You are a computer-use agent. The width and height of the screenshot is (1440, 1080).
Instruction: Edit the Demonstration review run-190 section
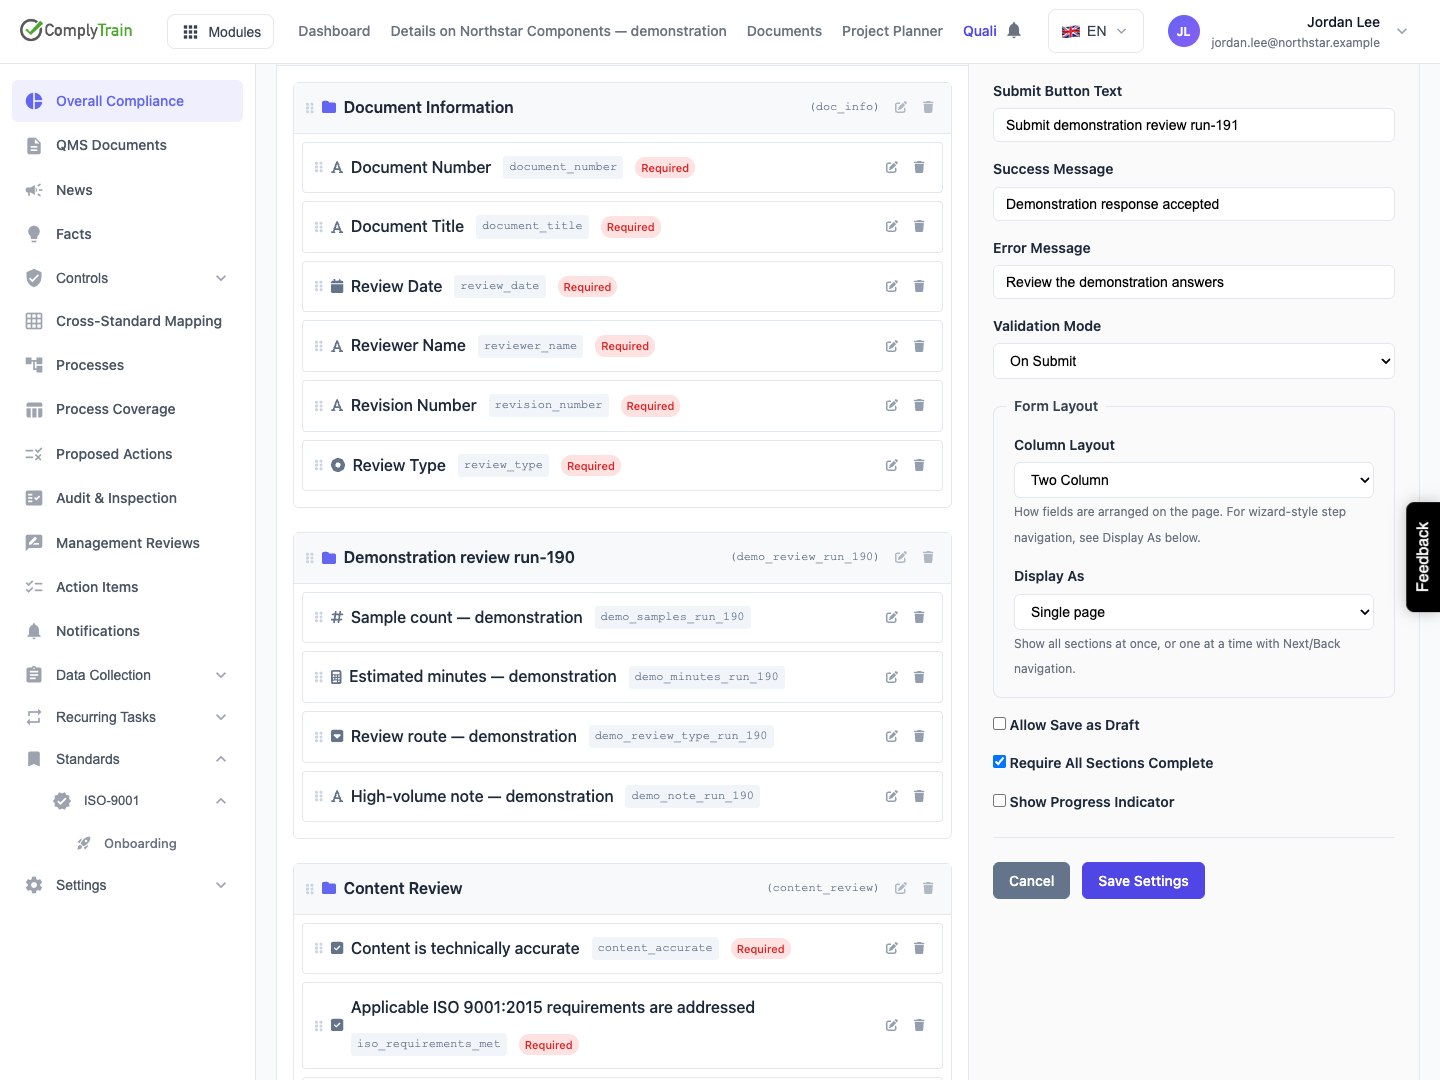pyautogui.click(x=900, y=557)
